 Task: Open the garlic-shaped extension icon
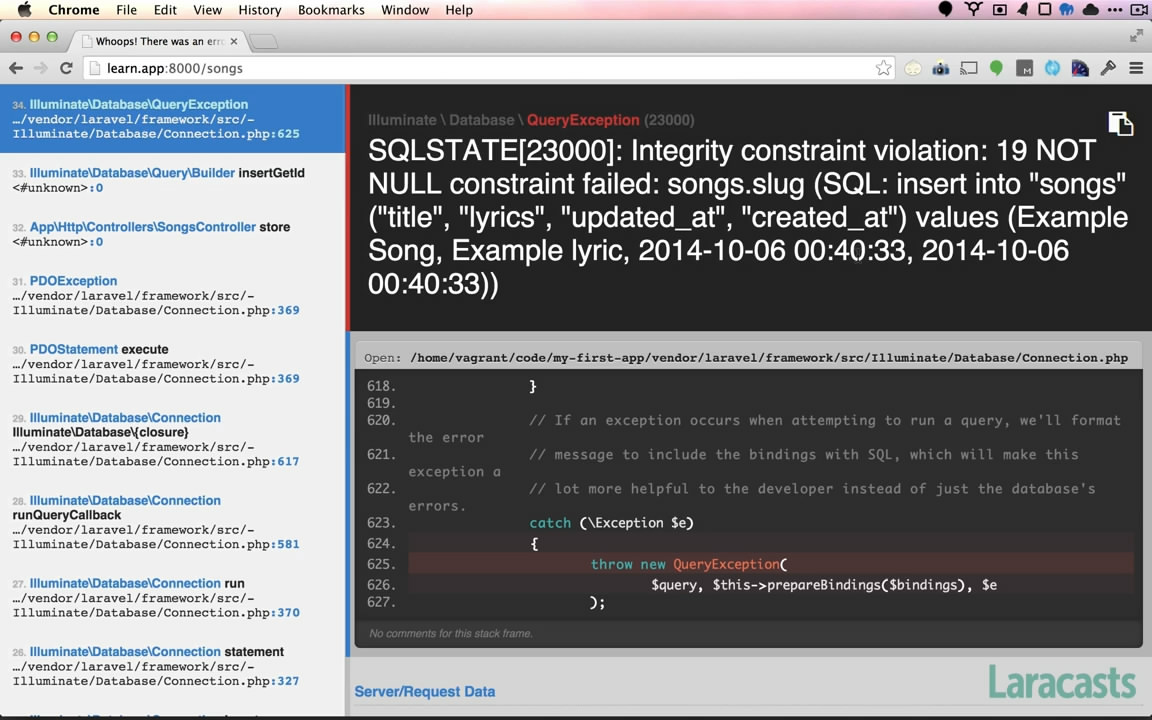[x=913, y=68]
